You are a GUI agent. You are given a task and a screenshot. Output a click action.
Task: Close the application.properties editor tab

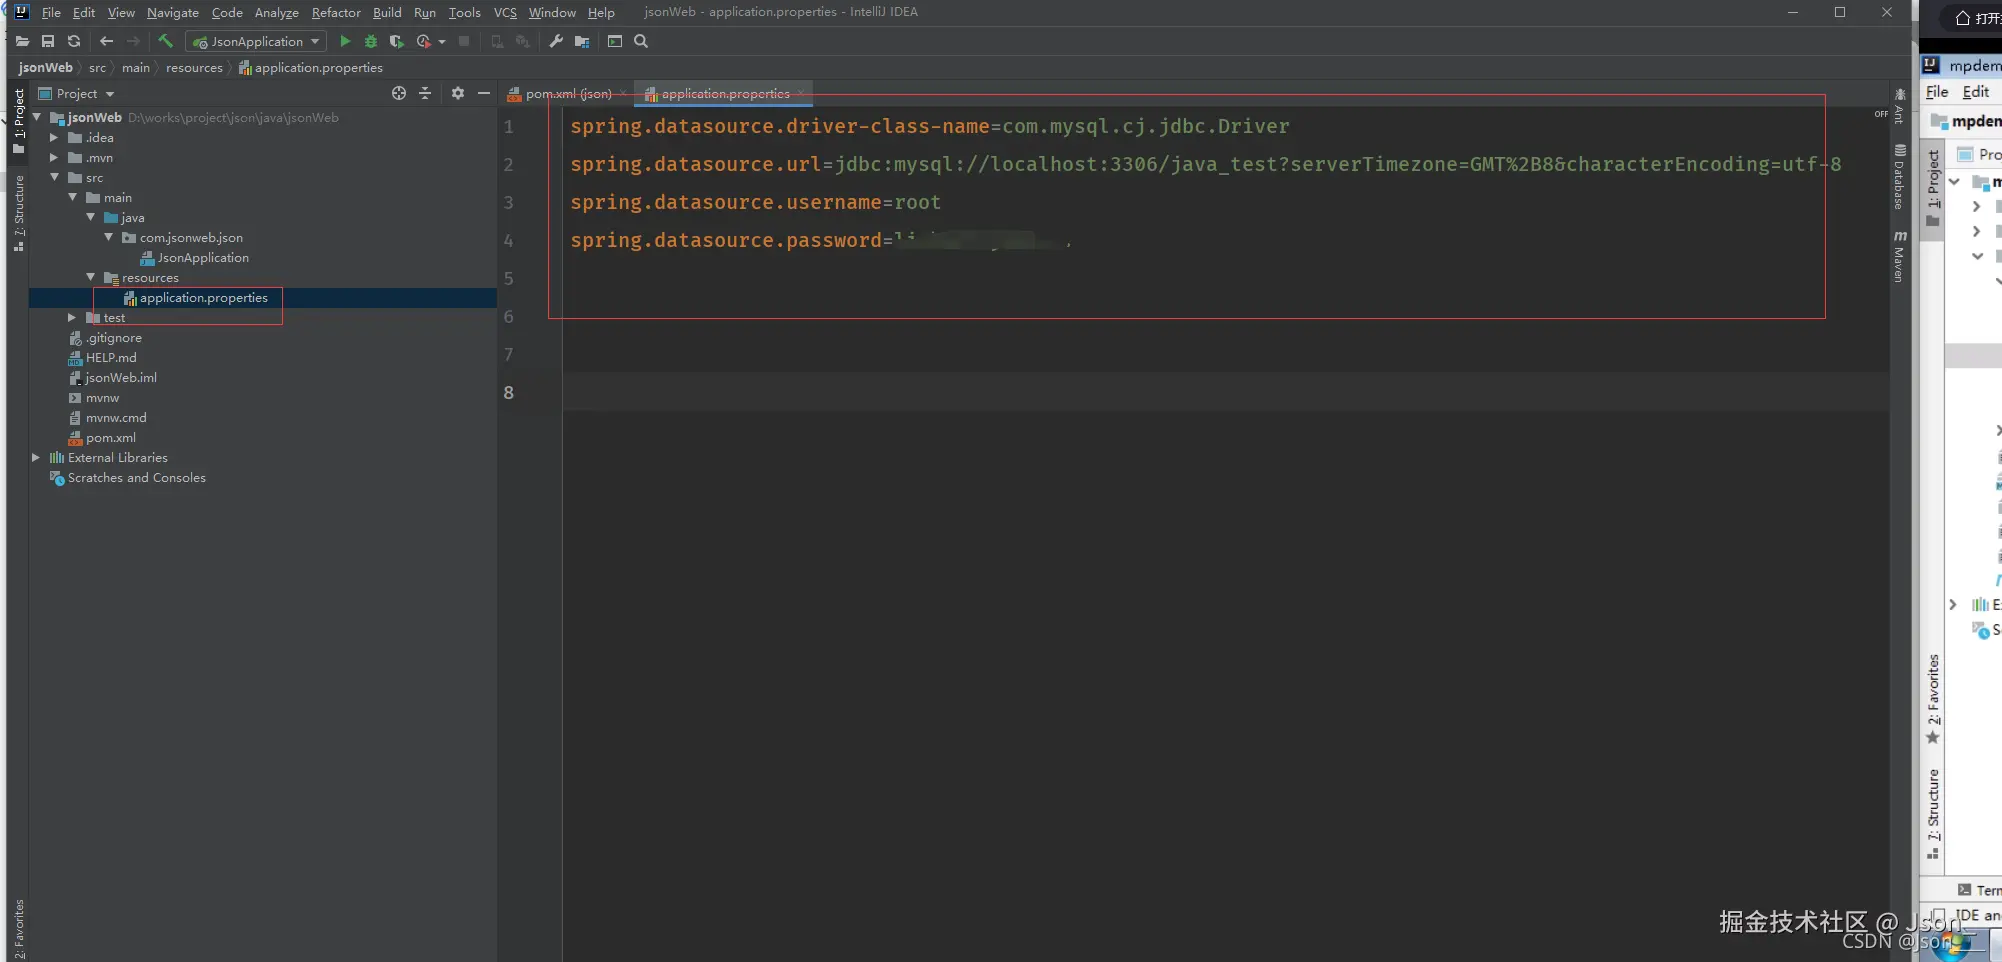[800, 93]
